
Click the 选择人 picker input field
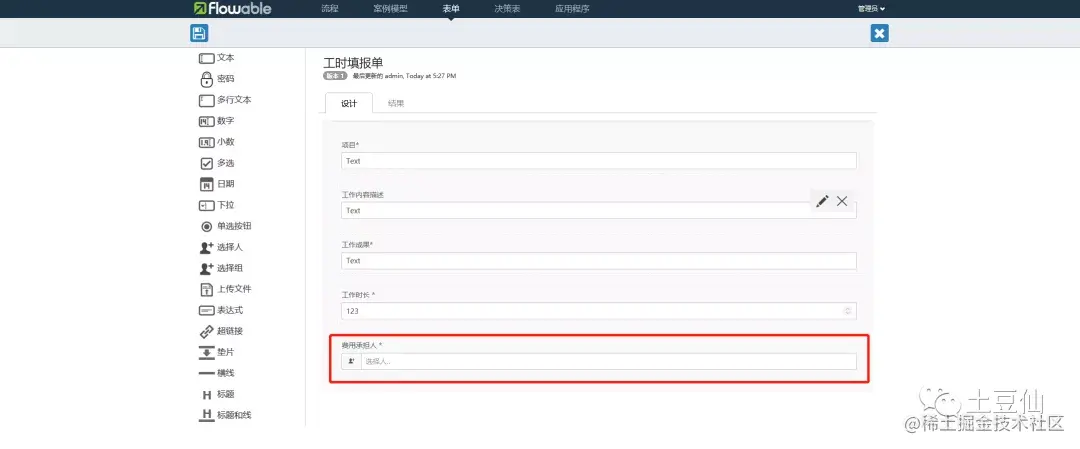tap(609, 361)
